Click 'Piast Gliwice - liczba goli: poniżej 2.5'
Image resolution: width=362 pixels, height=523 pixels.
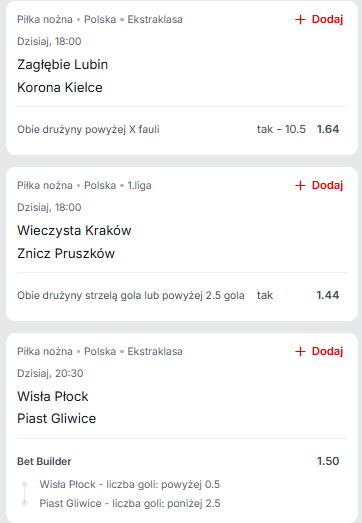pyautogui.click(x=130, y=503)
